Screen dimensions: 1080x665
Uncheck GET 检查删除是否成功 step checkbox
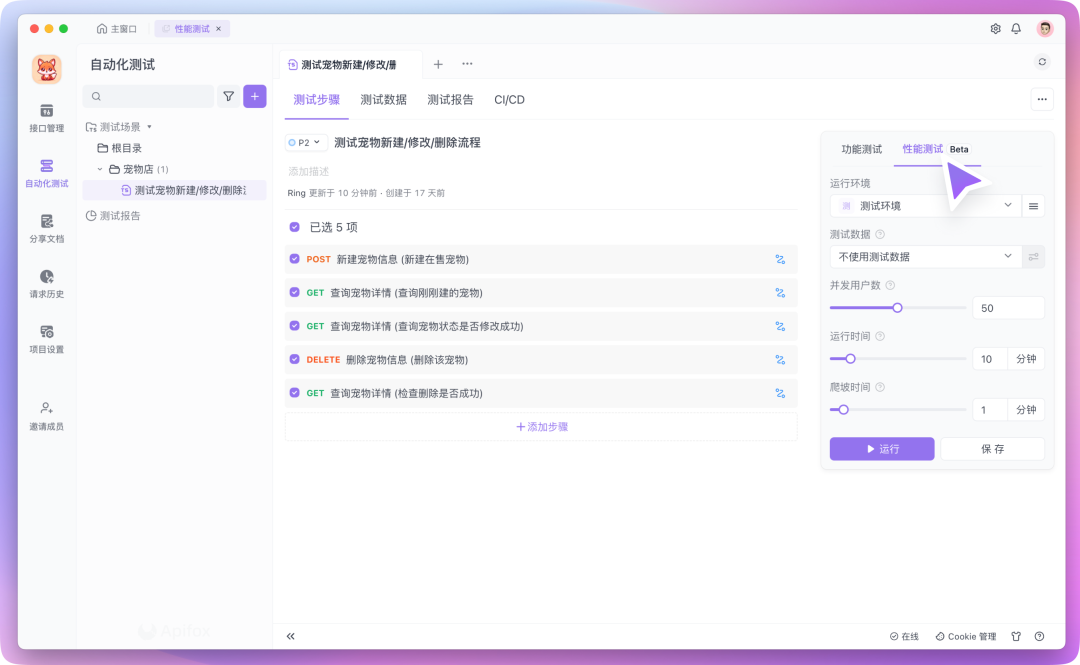click(x=295, y=393)
